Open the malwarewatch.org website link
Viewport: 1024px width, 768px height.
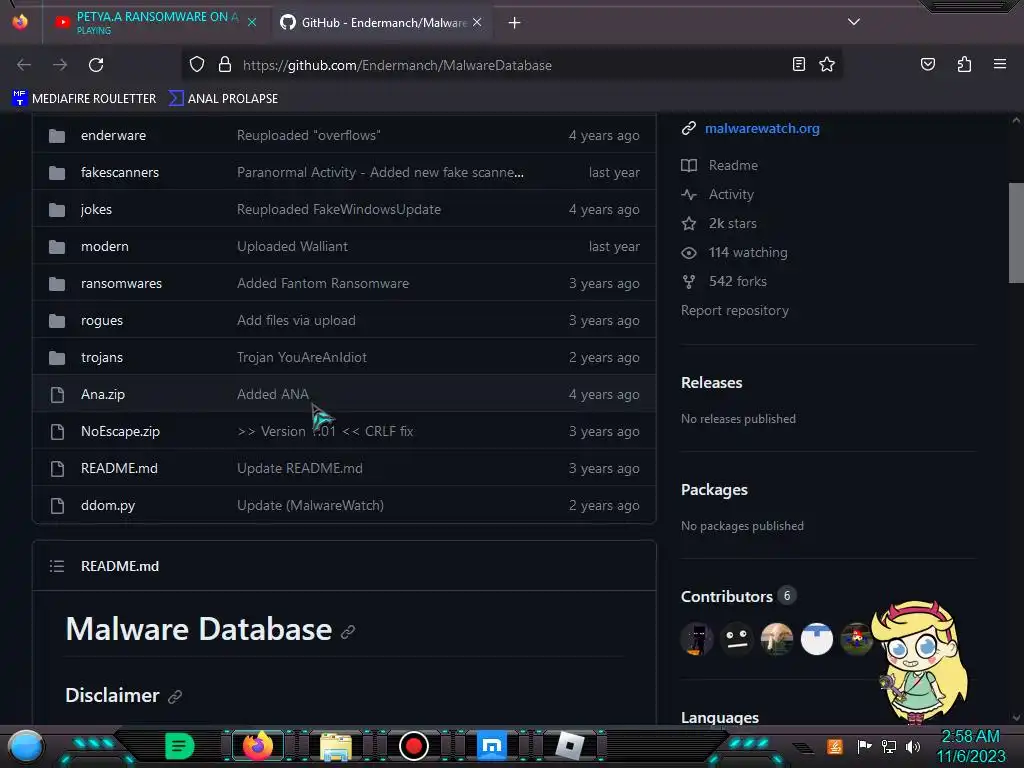[761, 129]
